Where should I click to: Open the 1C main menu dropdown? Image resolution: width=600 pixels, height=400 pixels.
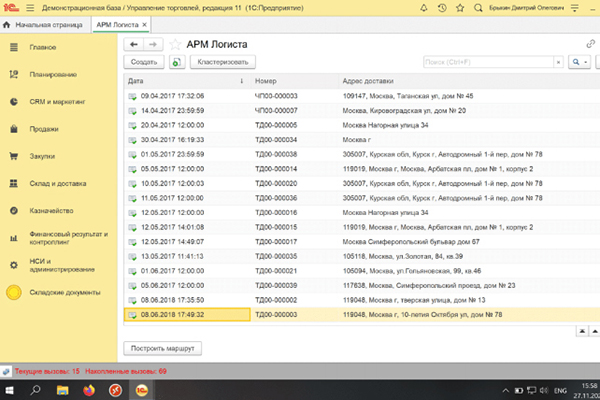(x=32, y=7)
